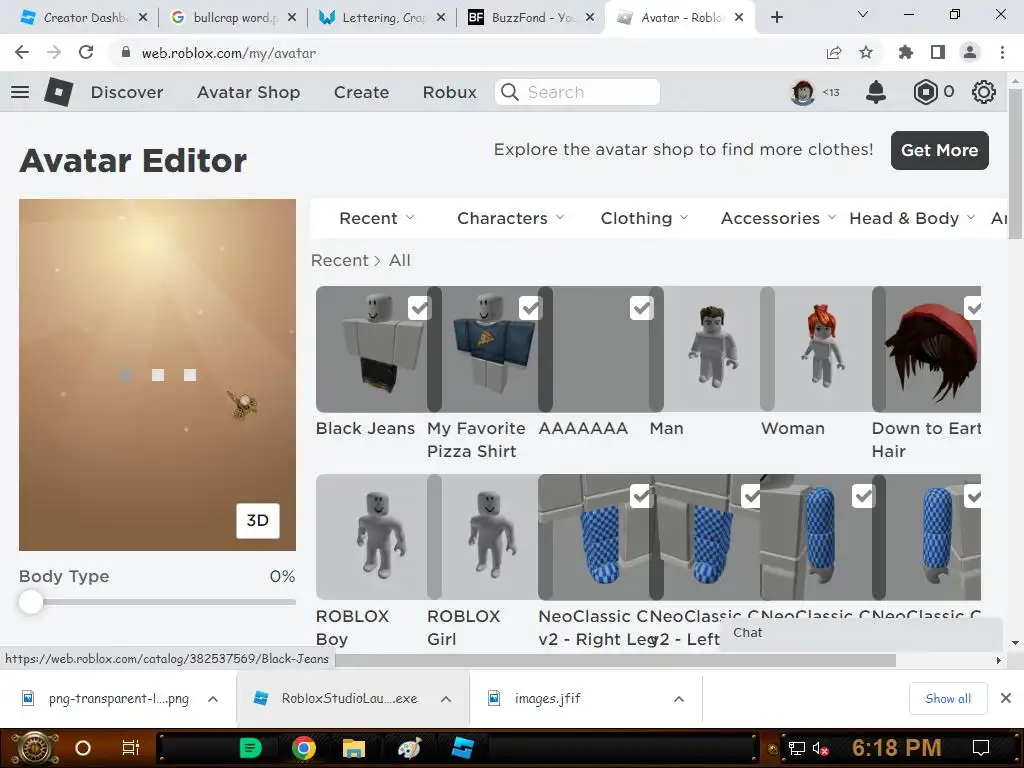Open Roblox Studio from the taskbar
Screen dimensions: 1024x768
pos(462,748)
